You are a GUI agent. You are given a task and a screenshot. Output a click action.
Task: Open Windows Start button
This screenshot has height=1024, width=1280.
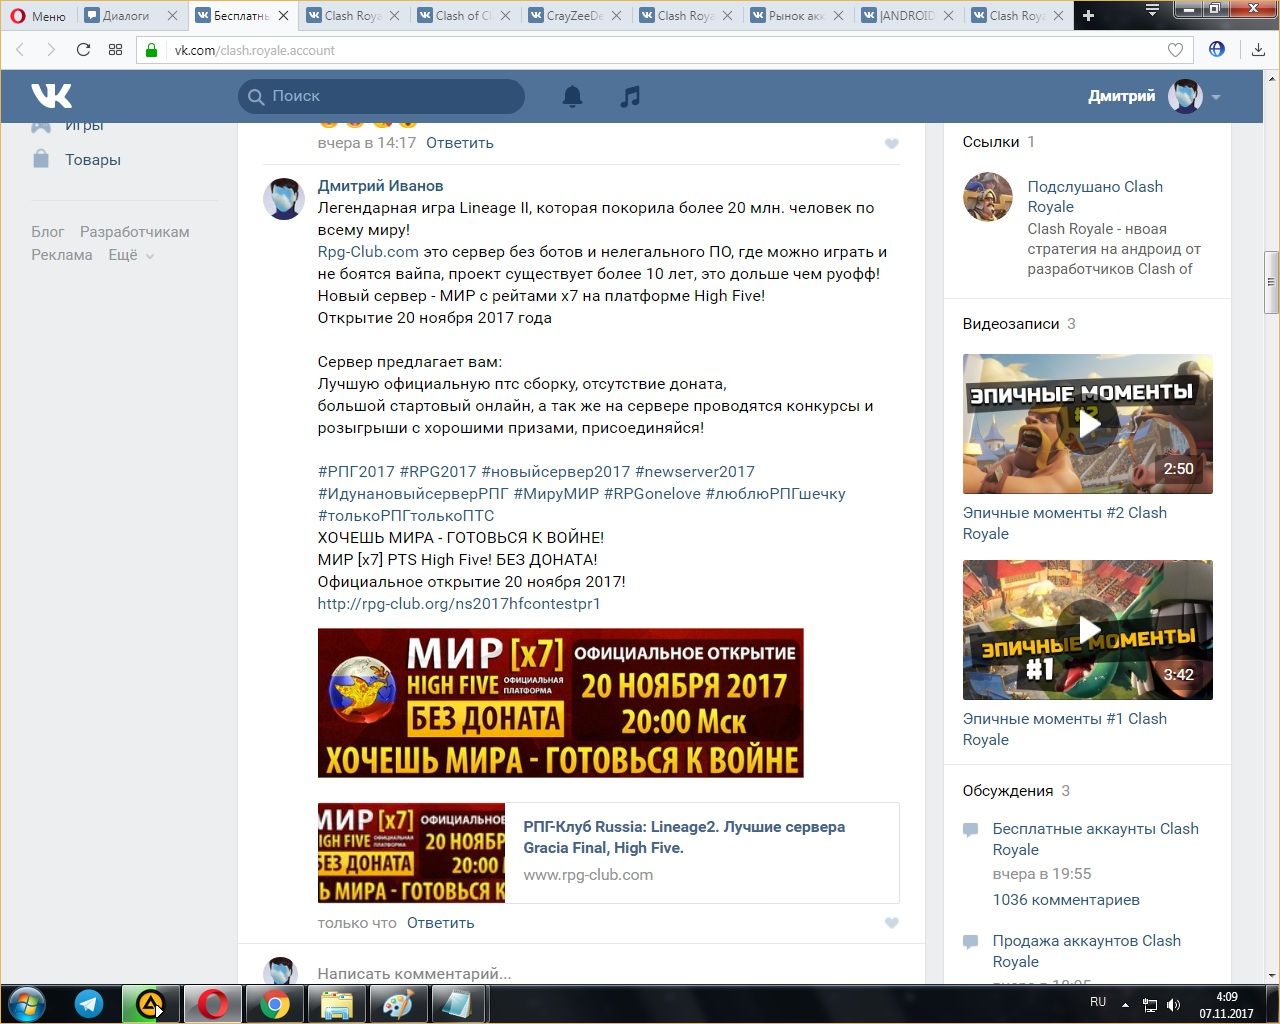pos(26,1004)
